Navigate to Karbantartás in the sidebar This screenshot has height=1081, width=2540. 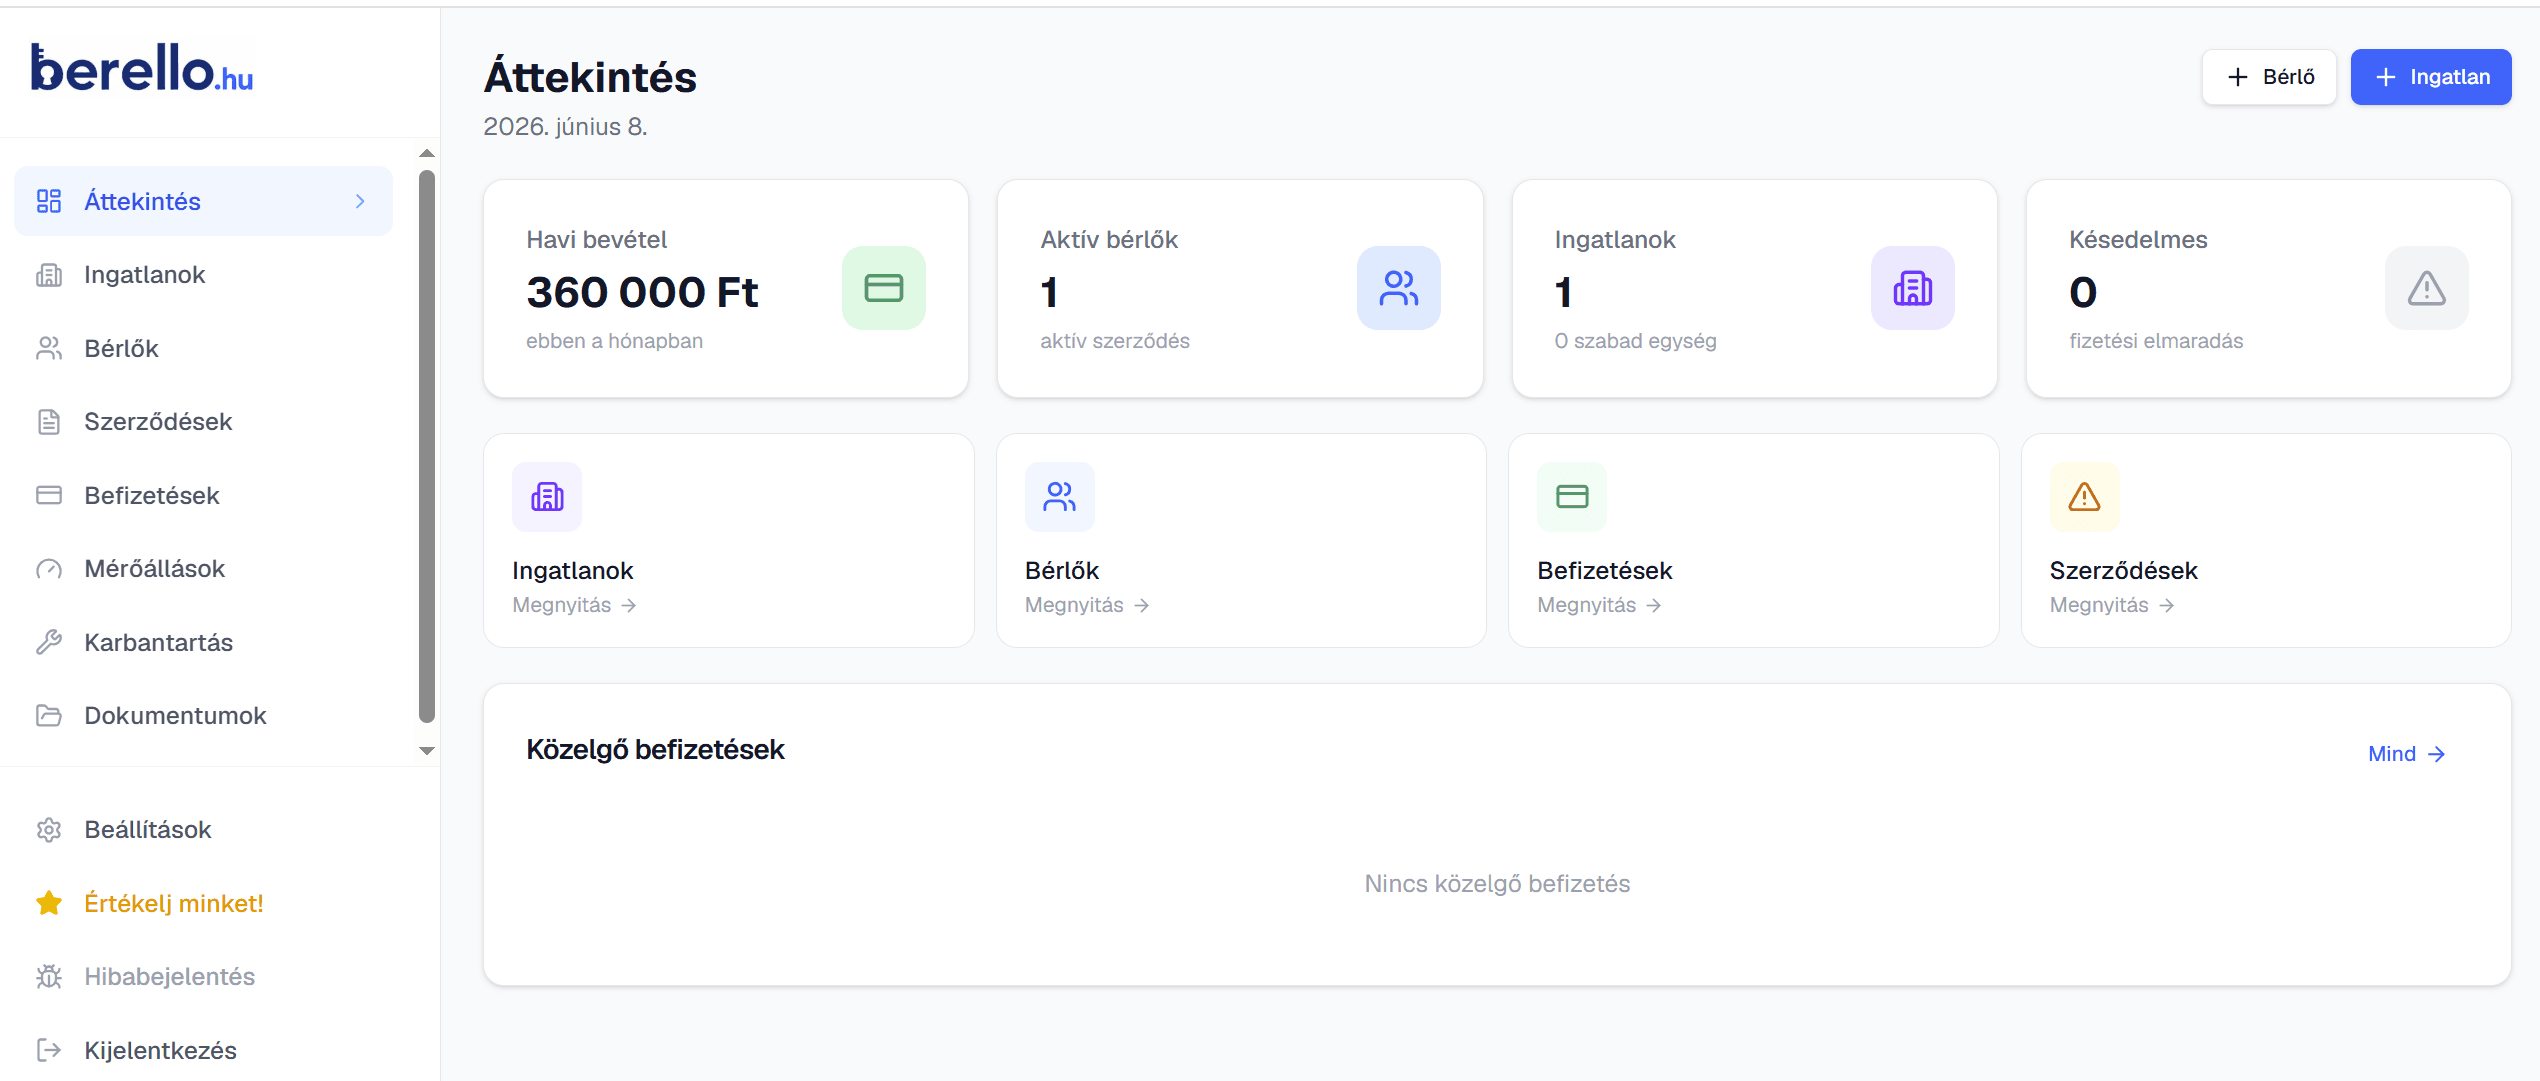pyautogui.click(x=204, y=642)
